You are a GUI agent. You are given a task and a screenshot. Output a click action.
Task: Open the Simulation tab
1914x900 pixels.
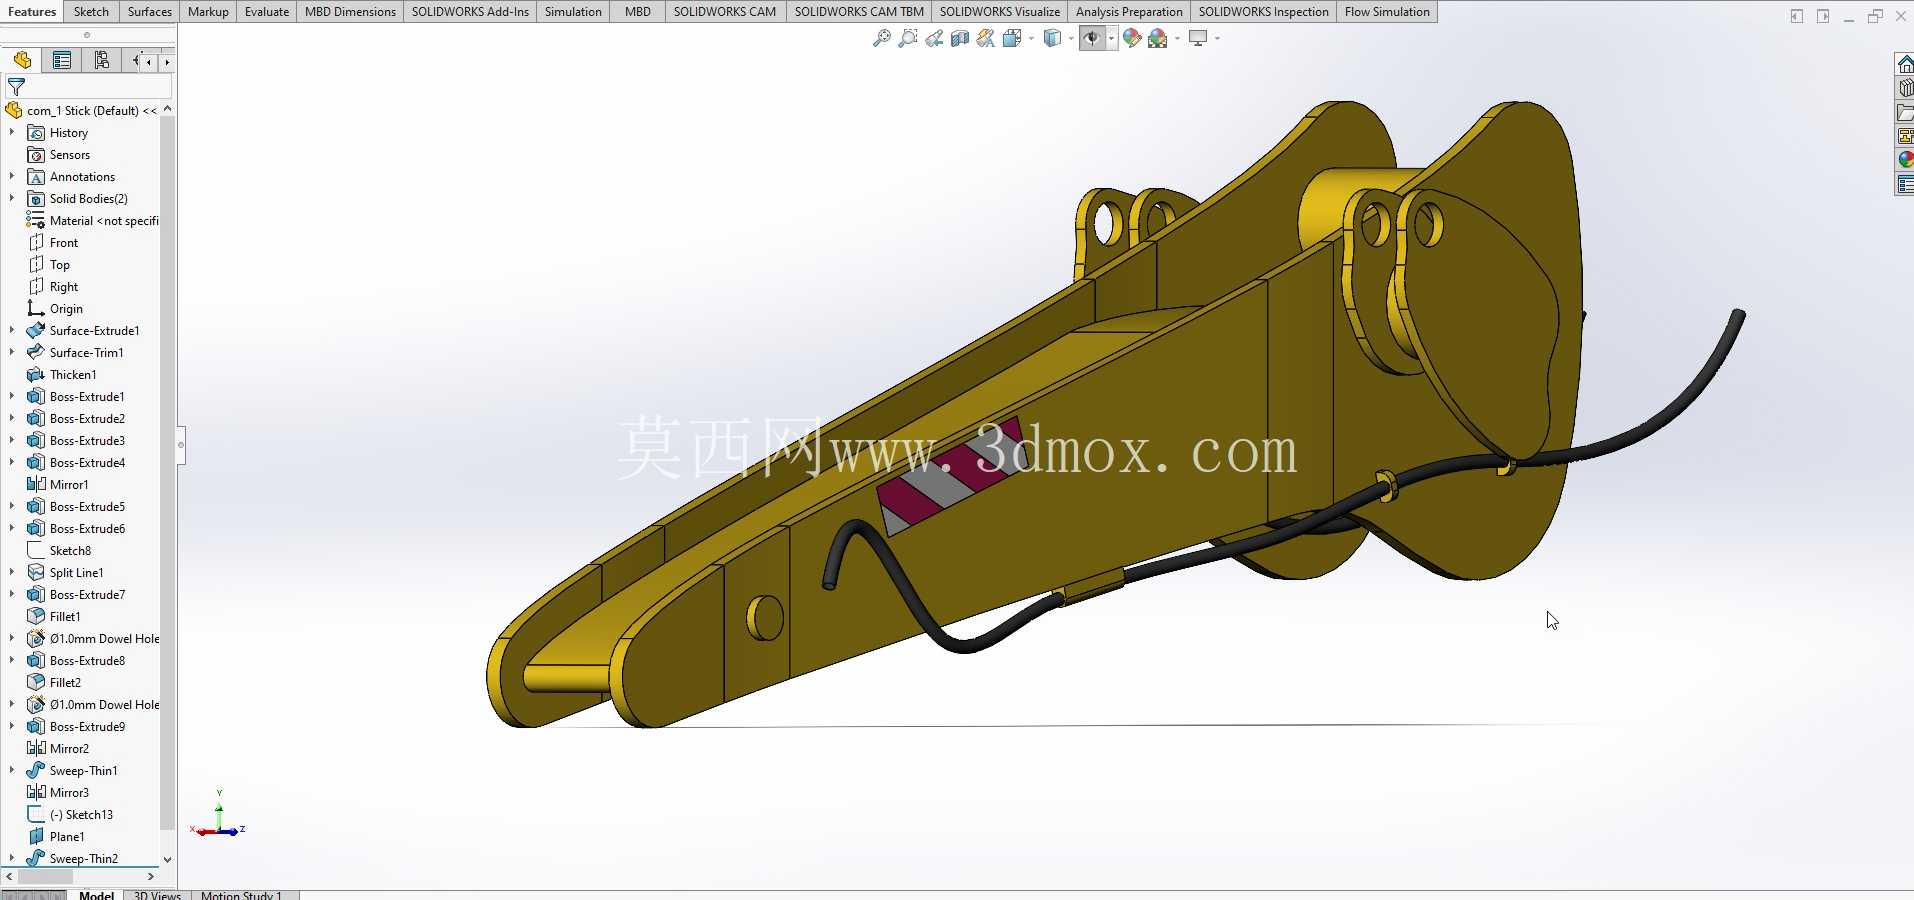(573, 12)
